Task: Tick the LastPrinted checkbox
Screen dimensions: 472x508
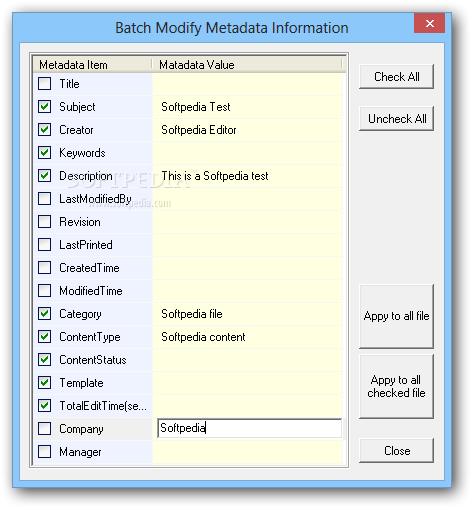Action: pyautogui.click(x=44, y=245)
